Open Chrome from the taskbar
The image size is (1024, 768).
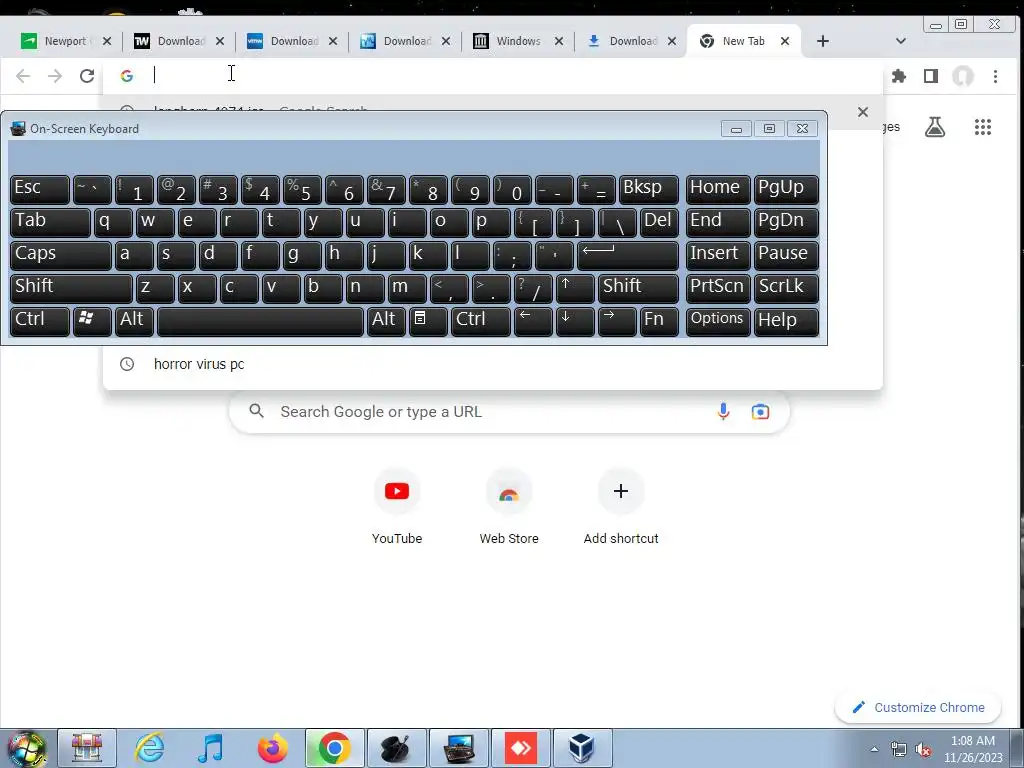(334, 748)
